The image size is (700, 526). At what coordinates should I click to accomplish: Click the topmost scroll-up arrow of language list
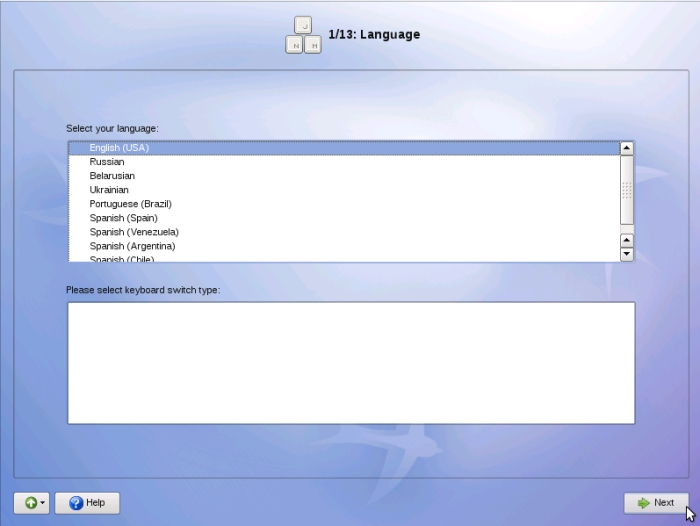pos(627,148)
